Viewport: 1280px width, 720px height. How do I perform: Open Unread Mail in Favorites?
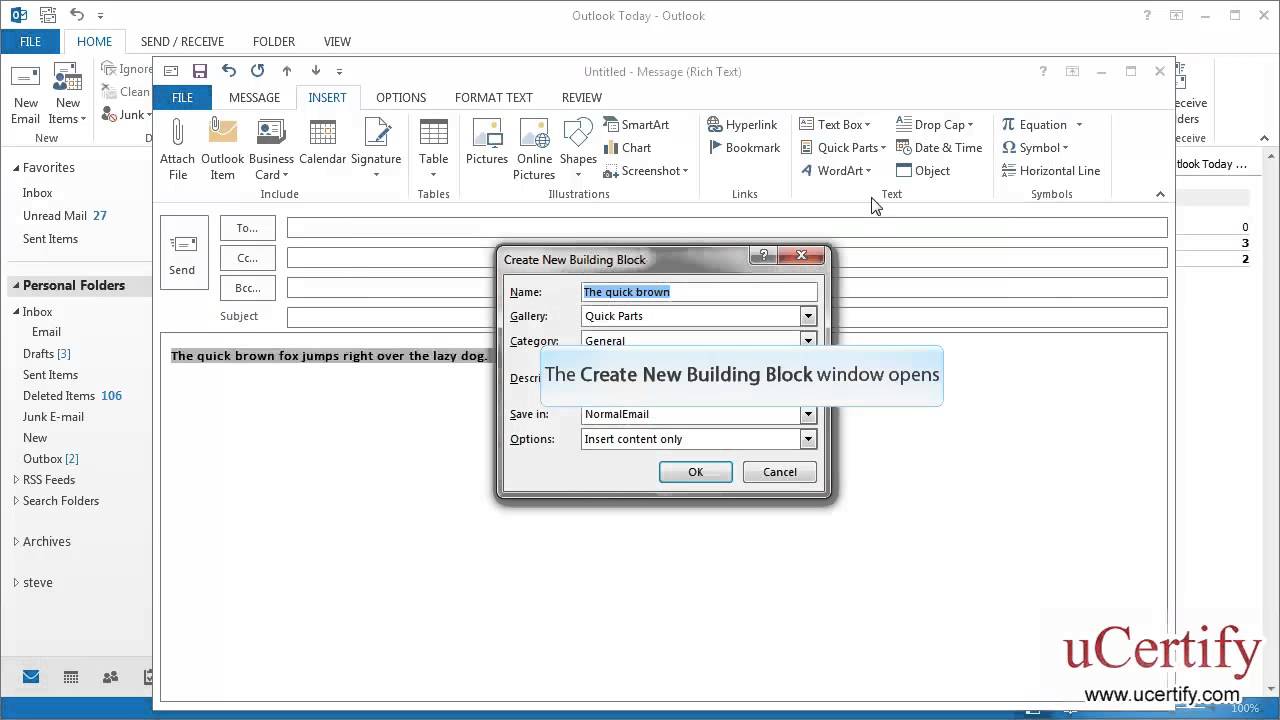pyautogui.click(x=65, y=216)
